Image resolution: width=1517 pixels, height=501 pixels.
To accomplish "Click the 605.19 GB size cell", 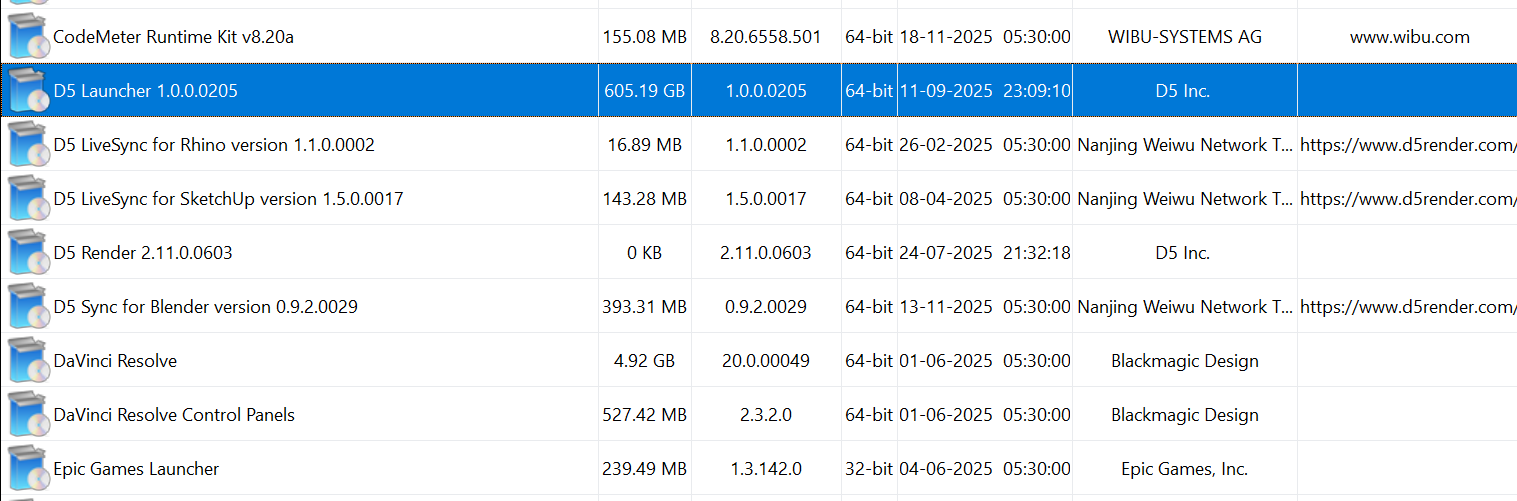I will pos(644,91).
